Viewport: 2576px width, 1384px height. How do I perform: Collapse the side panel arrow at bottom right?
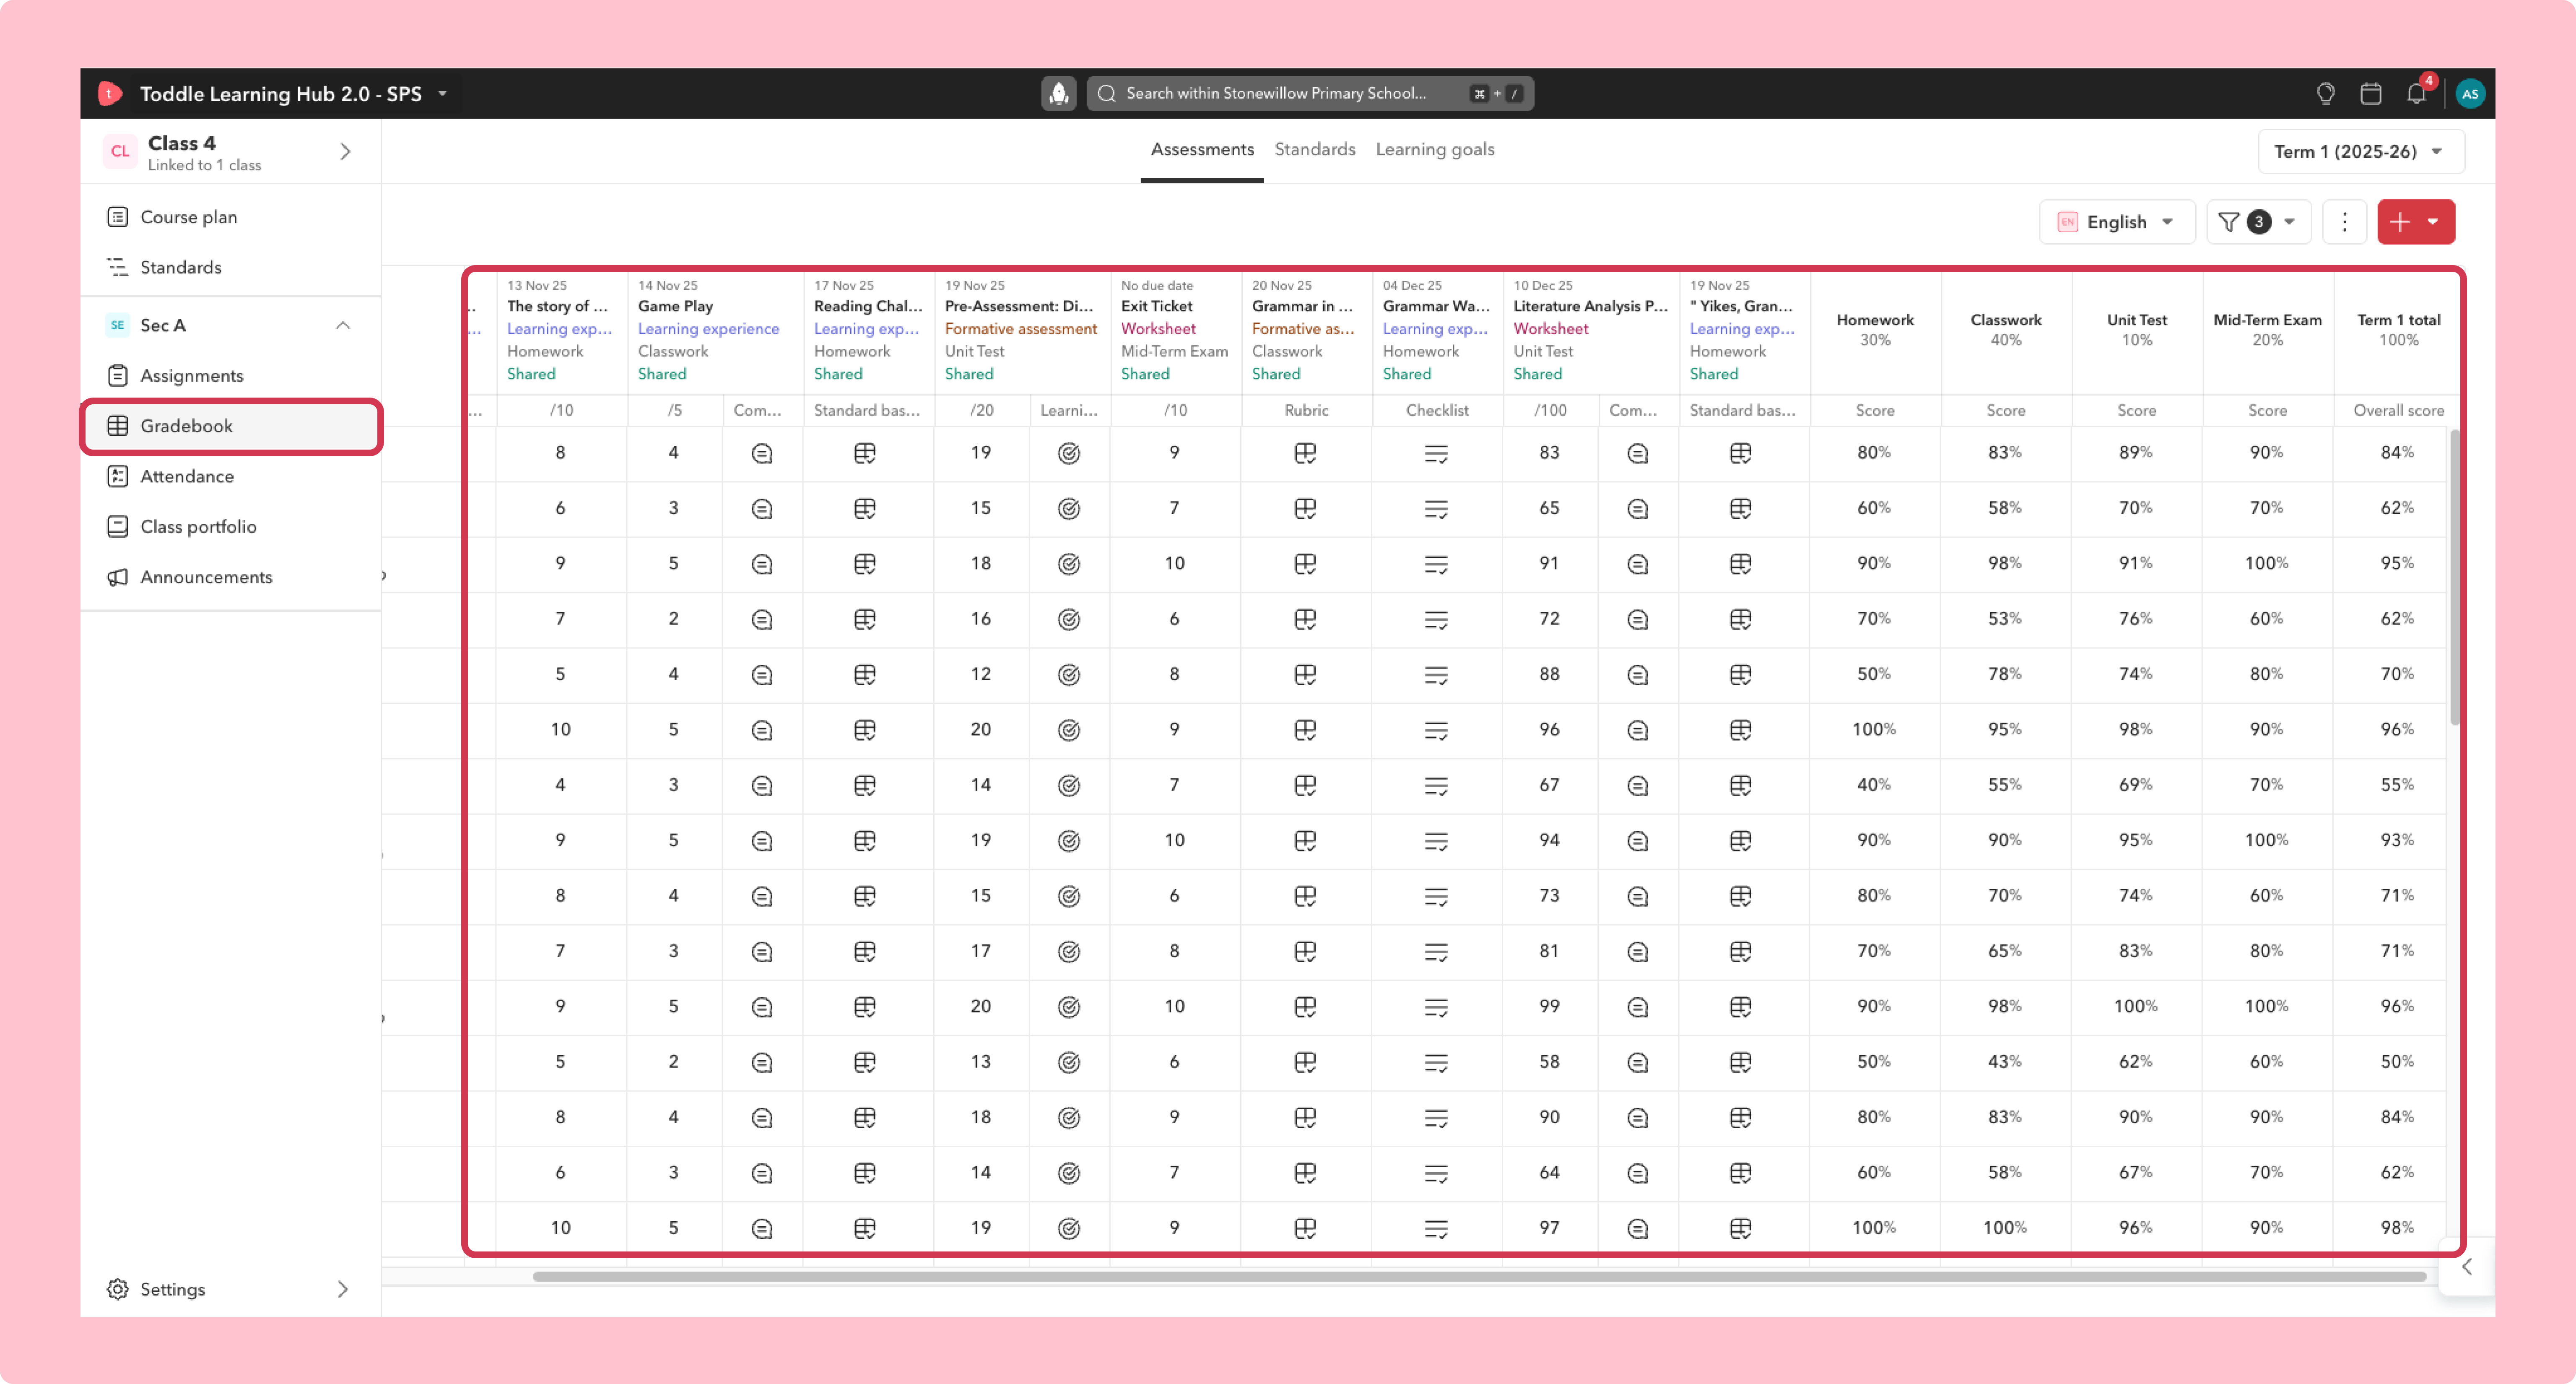point(2467,1267)
